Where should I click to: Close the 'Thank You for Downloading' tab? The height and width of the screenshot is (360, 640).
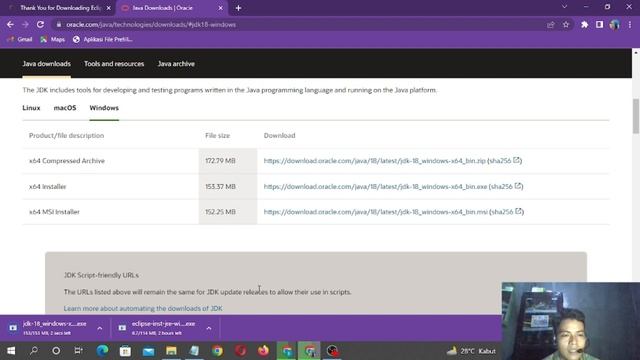pos(109,8)
